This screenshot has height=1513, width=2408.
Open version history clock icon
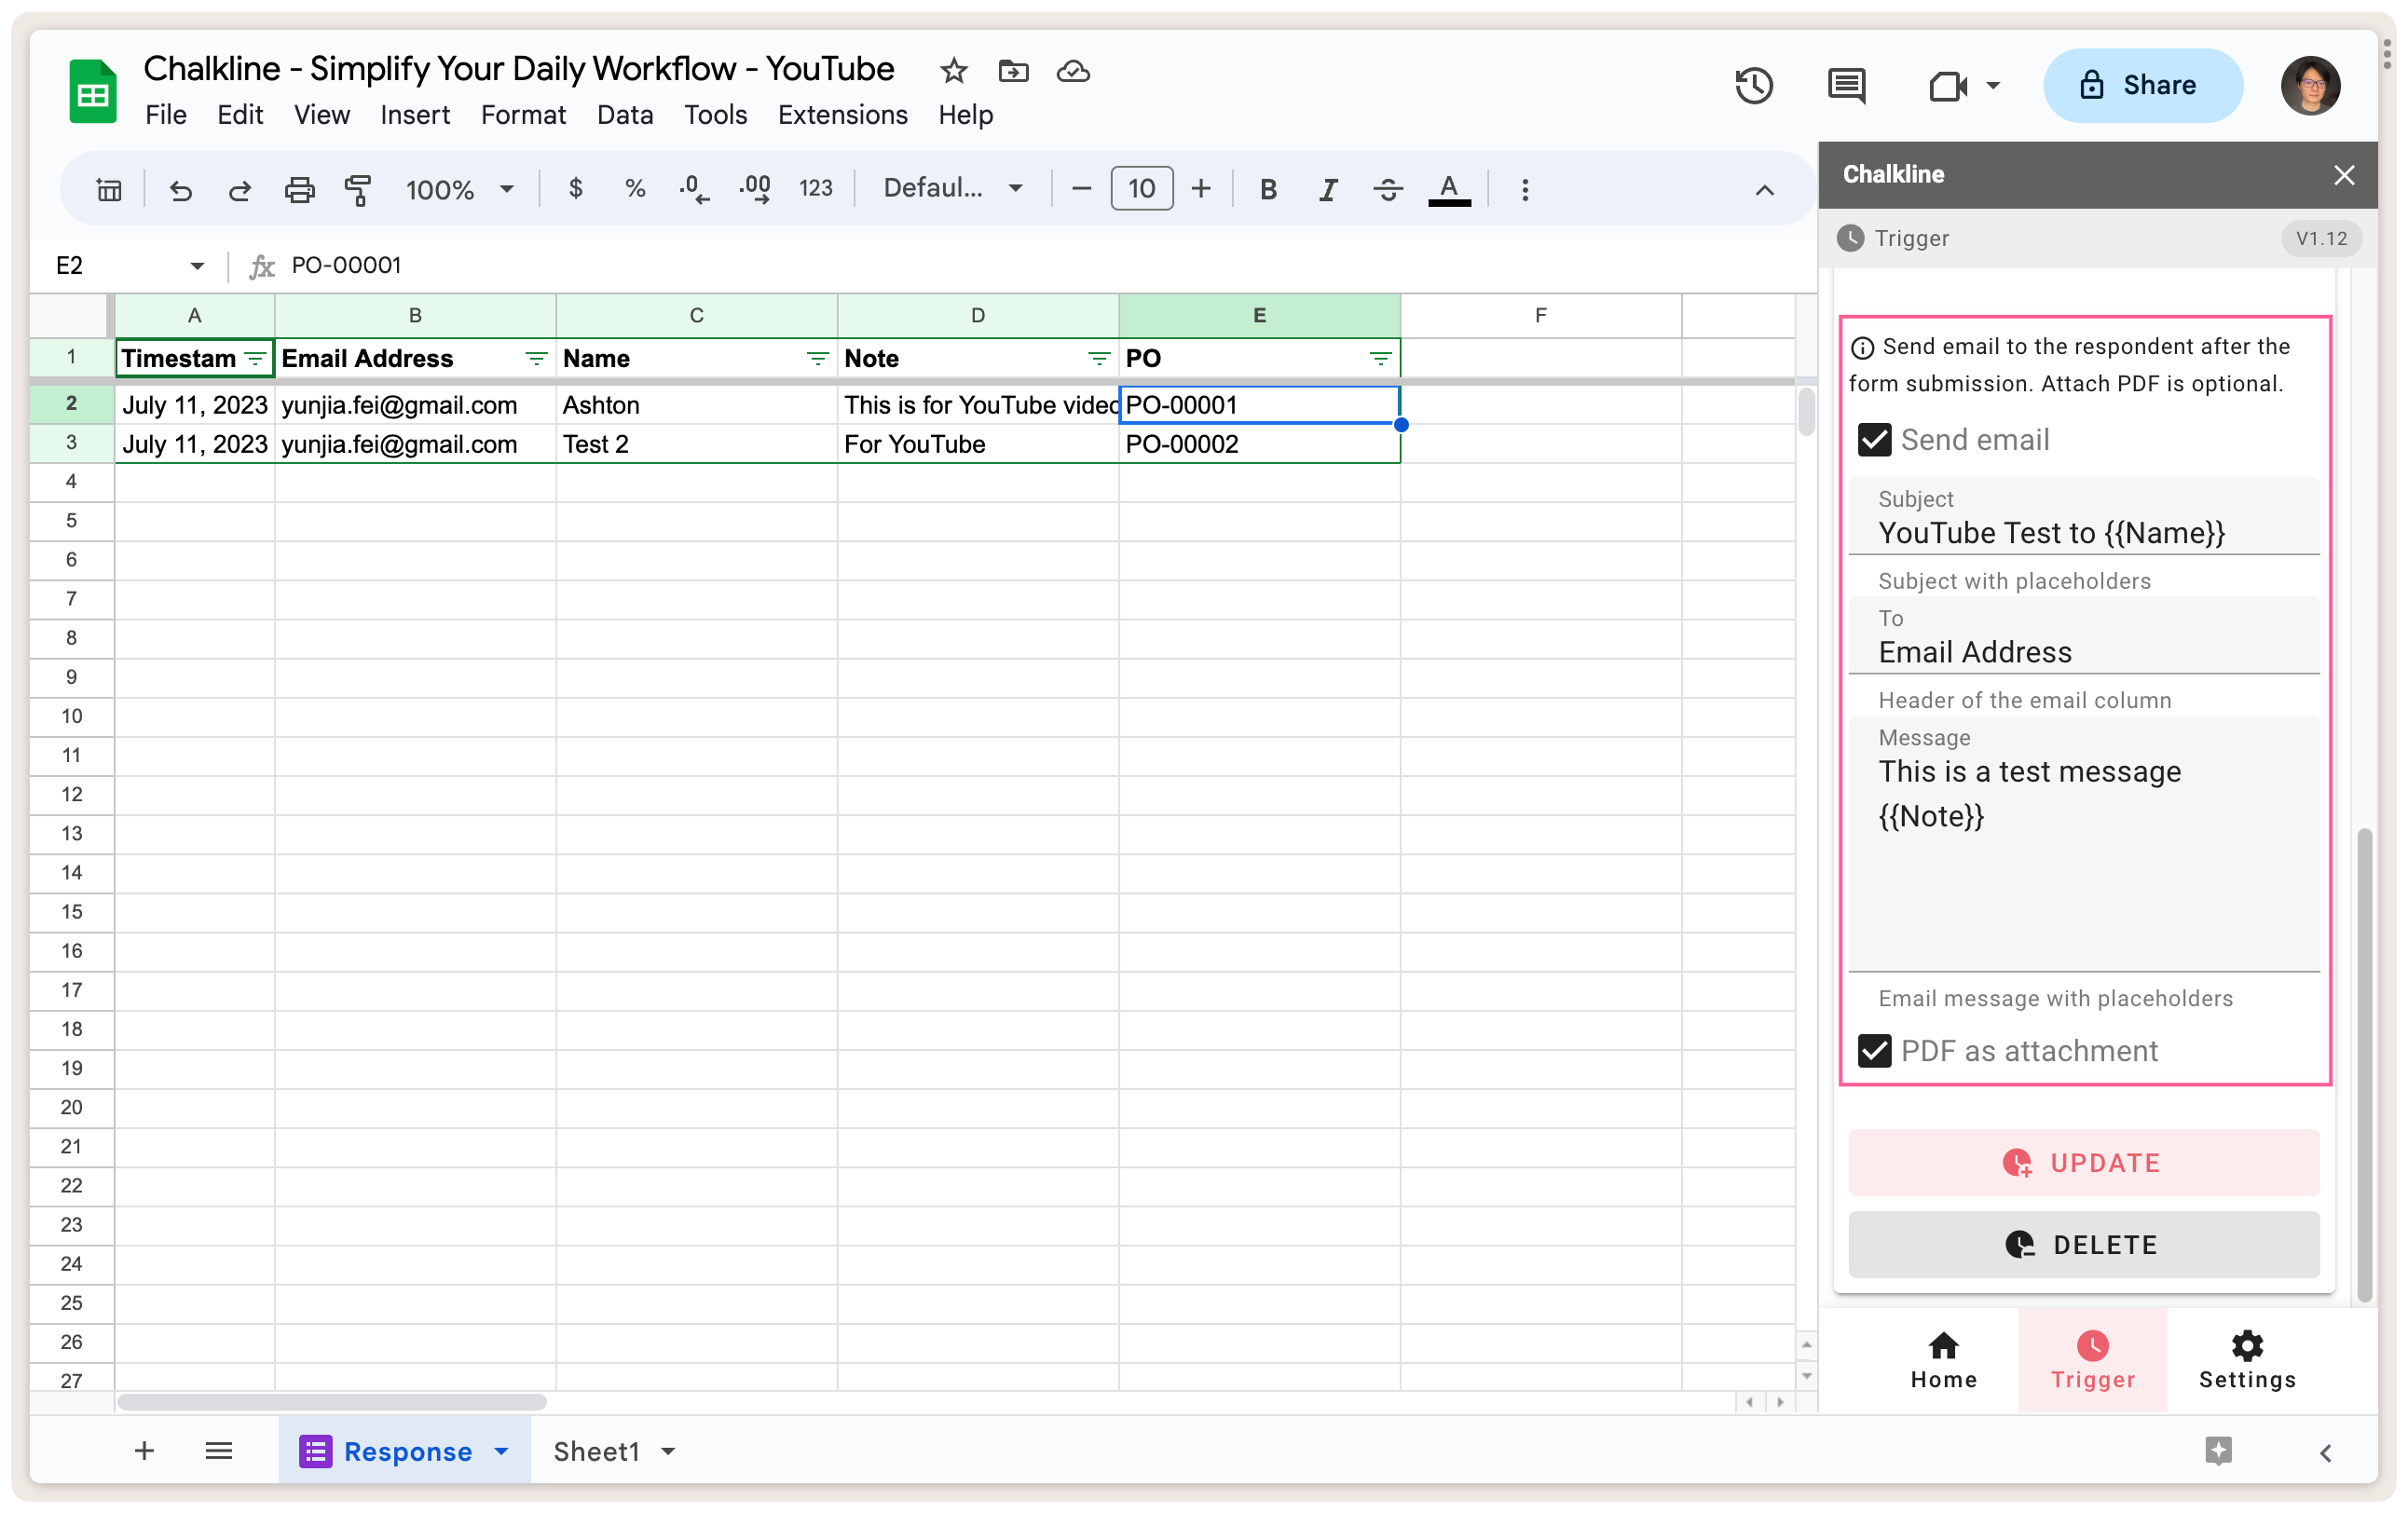pyautogui.click(x=1754, y=86)
